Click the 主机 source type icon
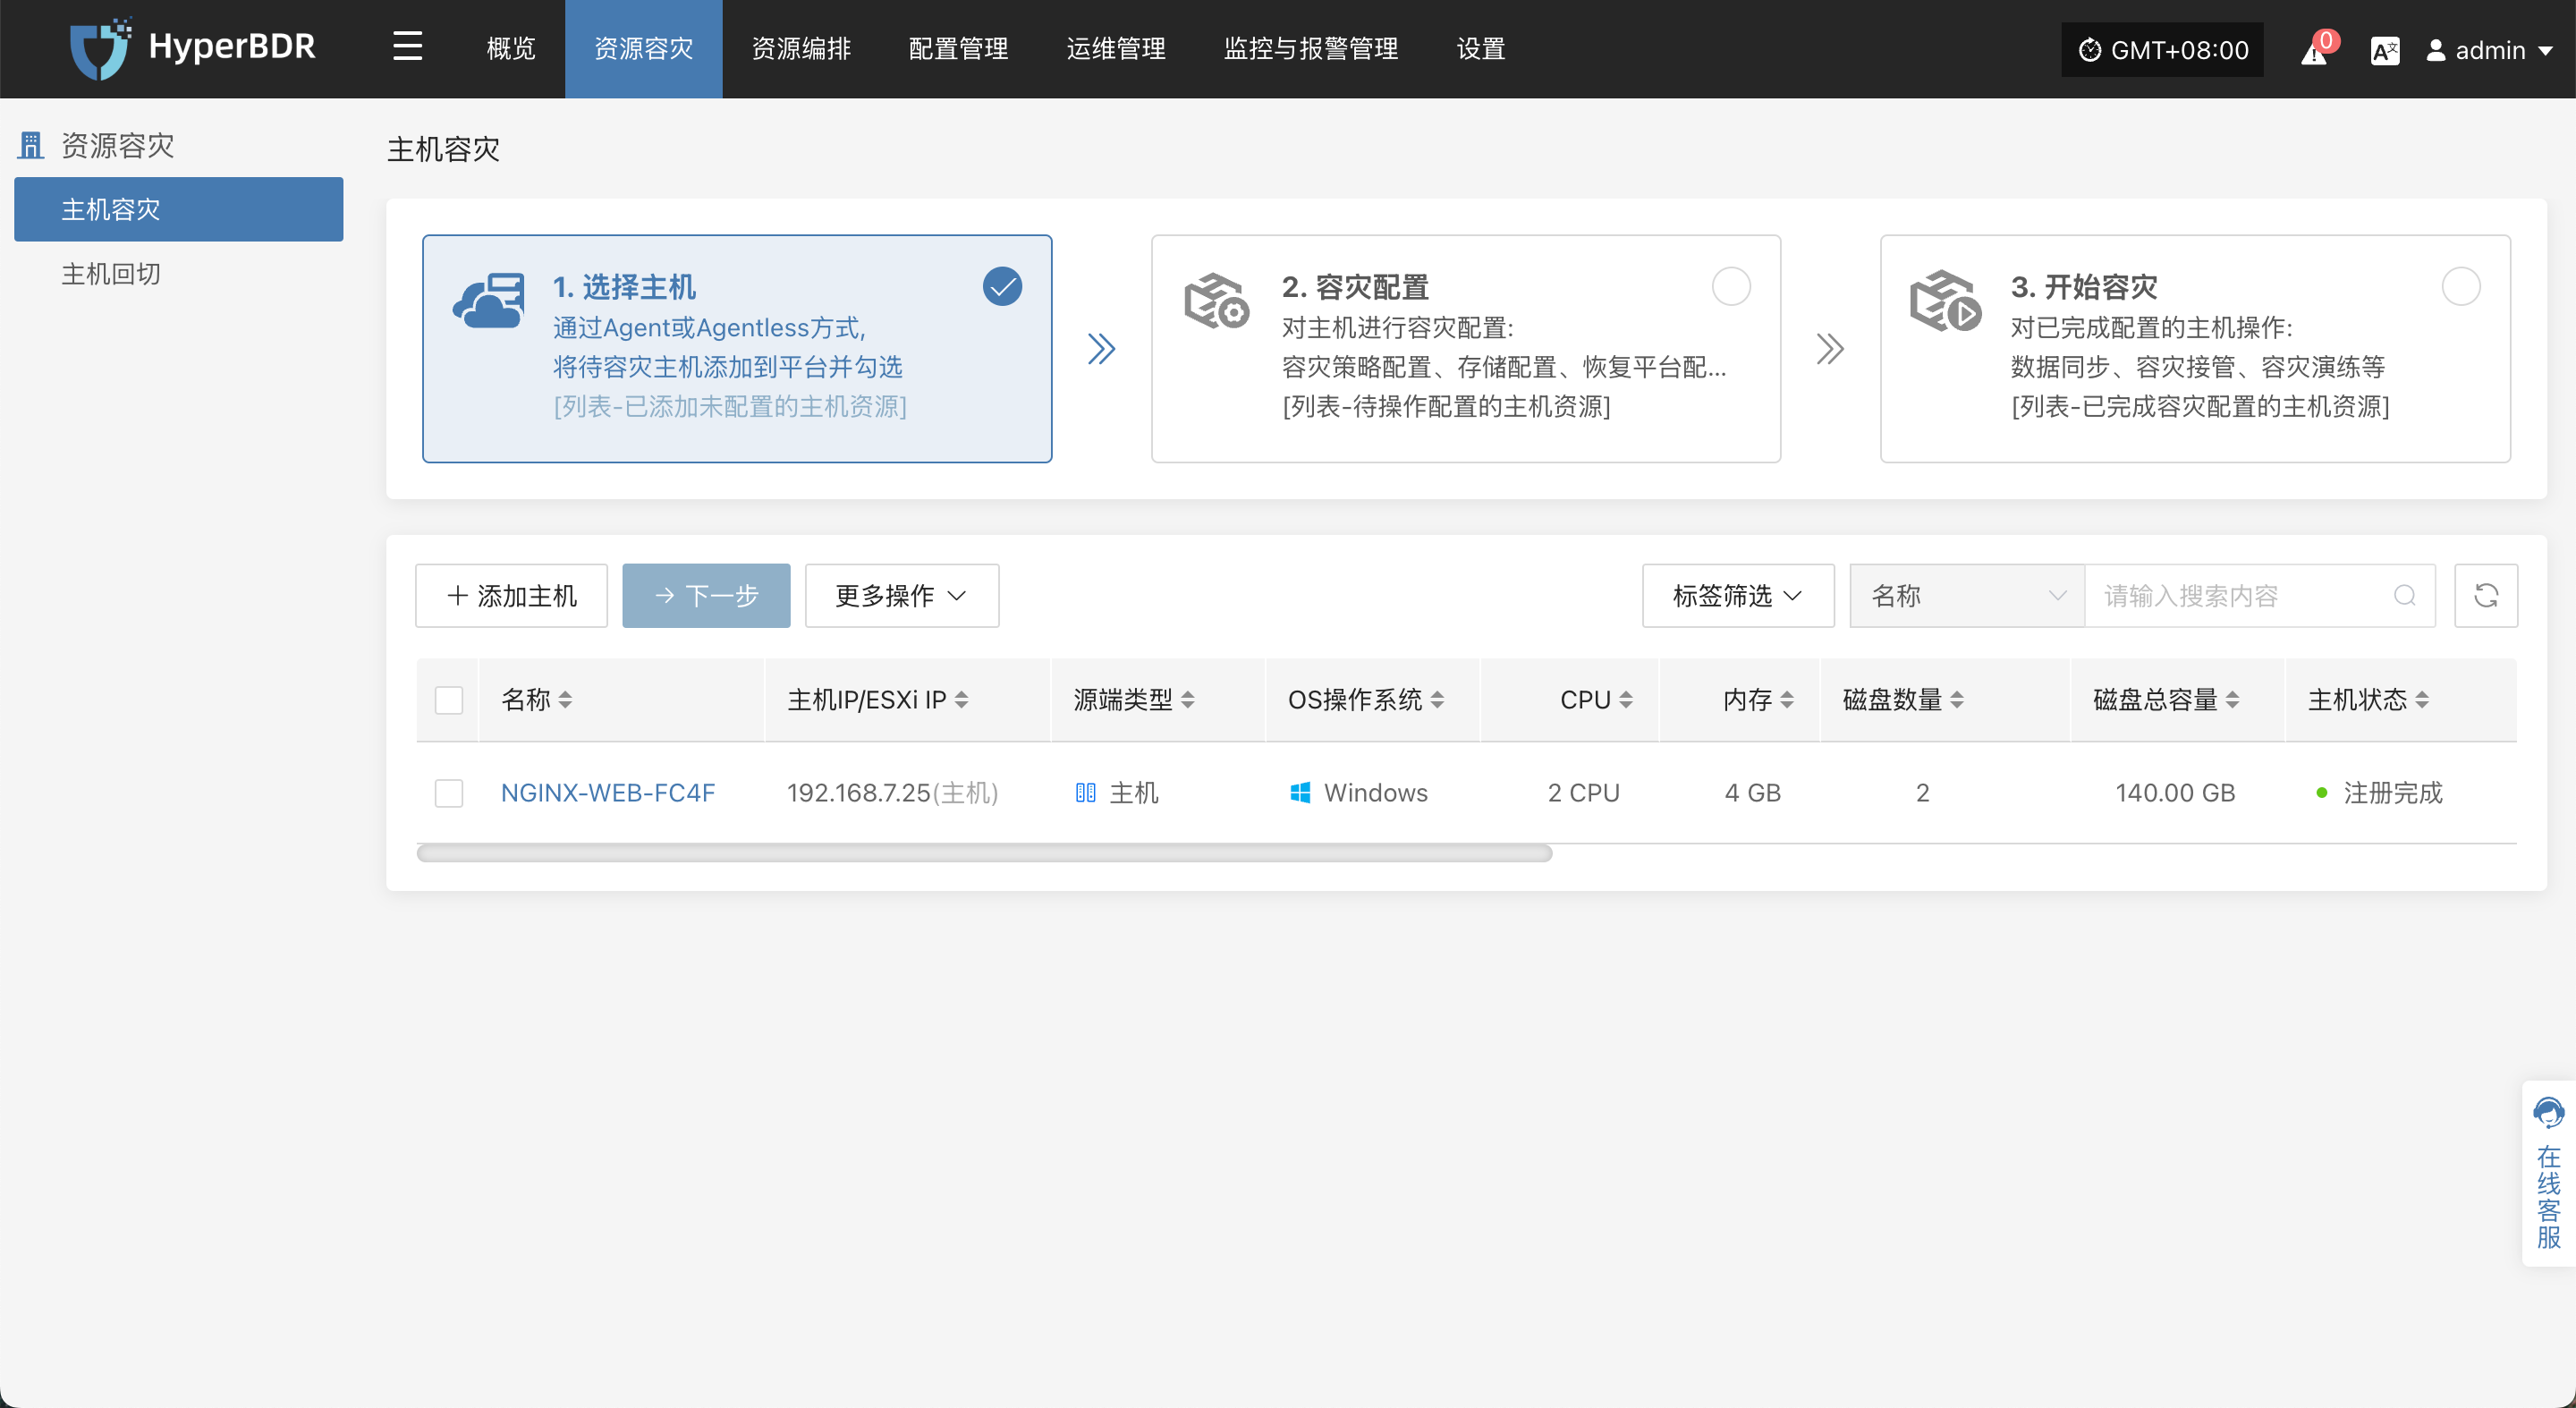This screenshot has height=1408, width=2576. click(x=1085, y=793)
